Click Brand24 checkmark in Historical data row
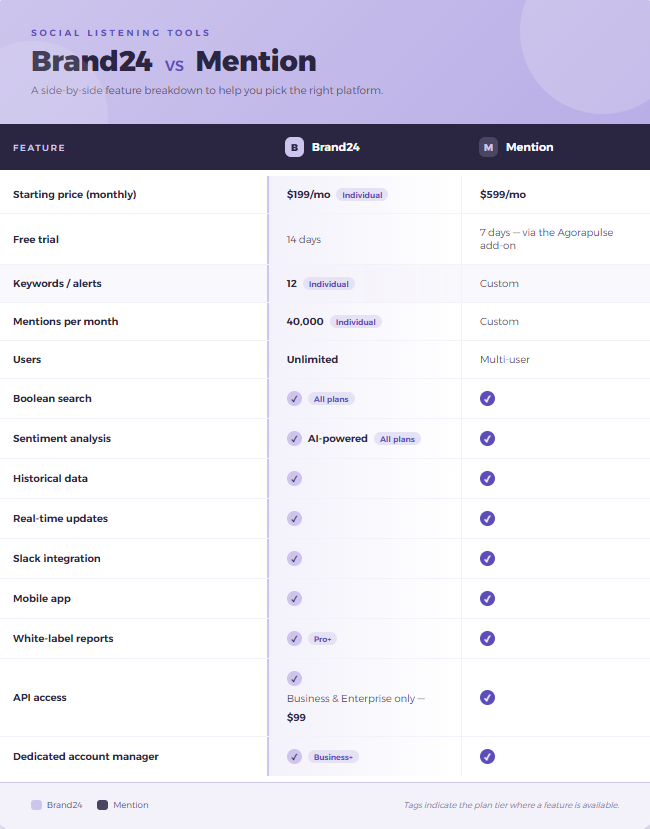 pos(295,478)
